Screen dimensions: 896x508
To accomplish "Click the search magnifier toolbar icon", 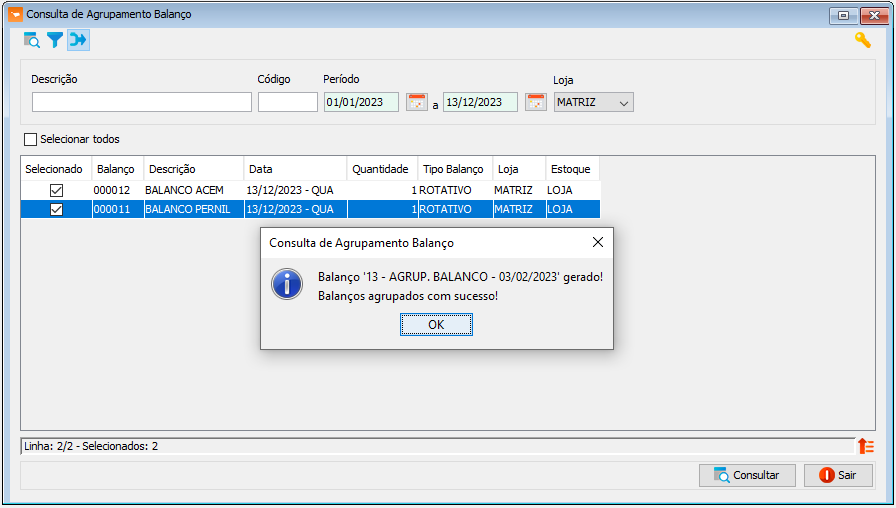I will (x=32, y=40).
